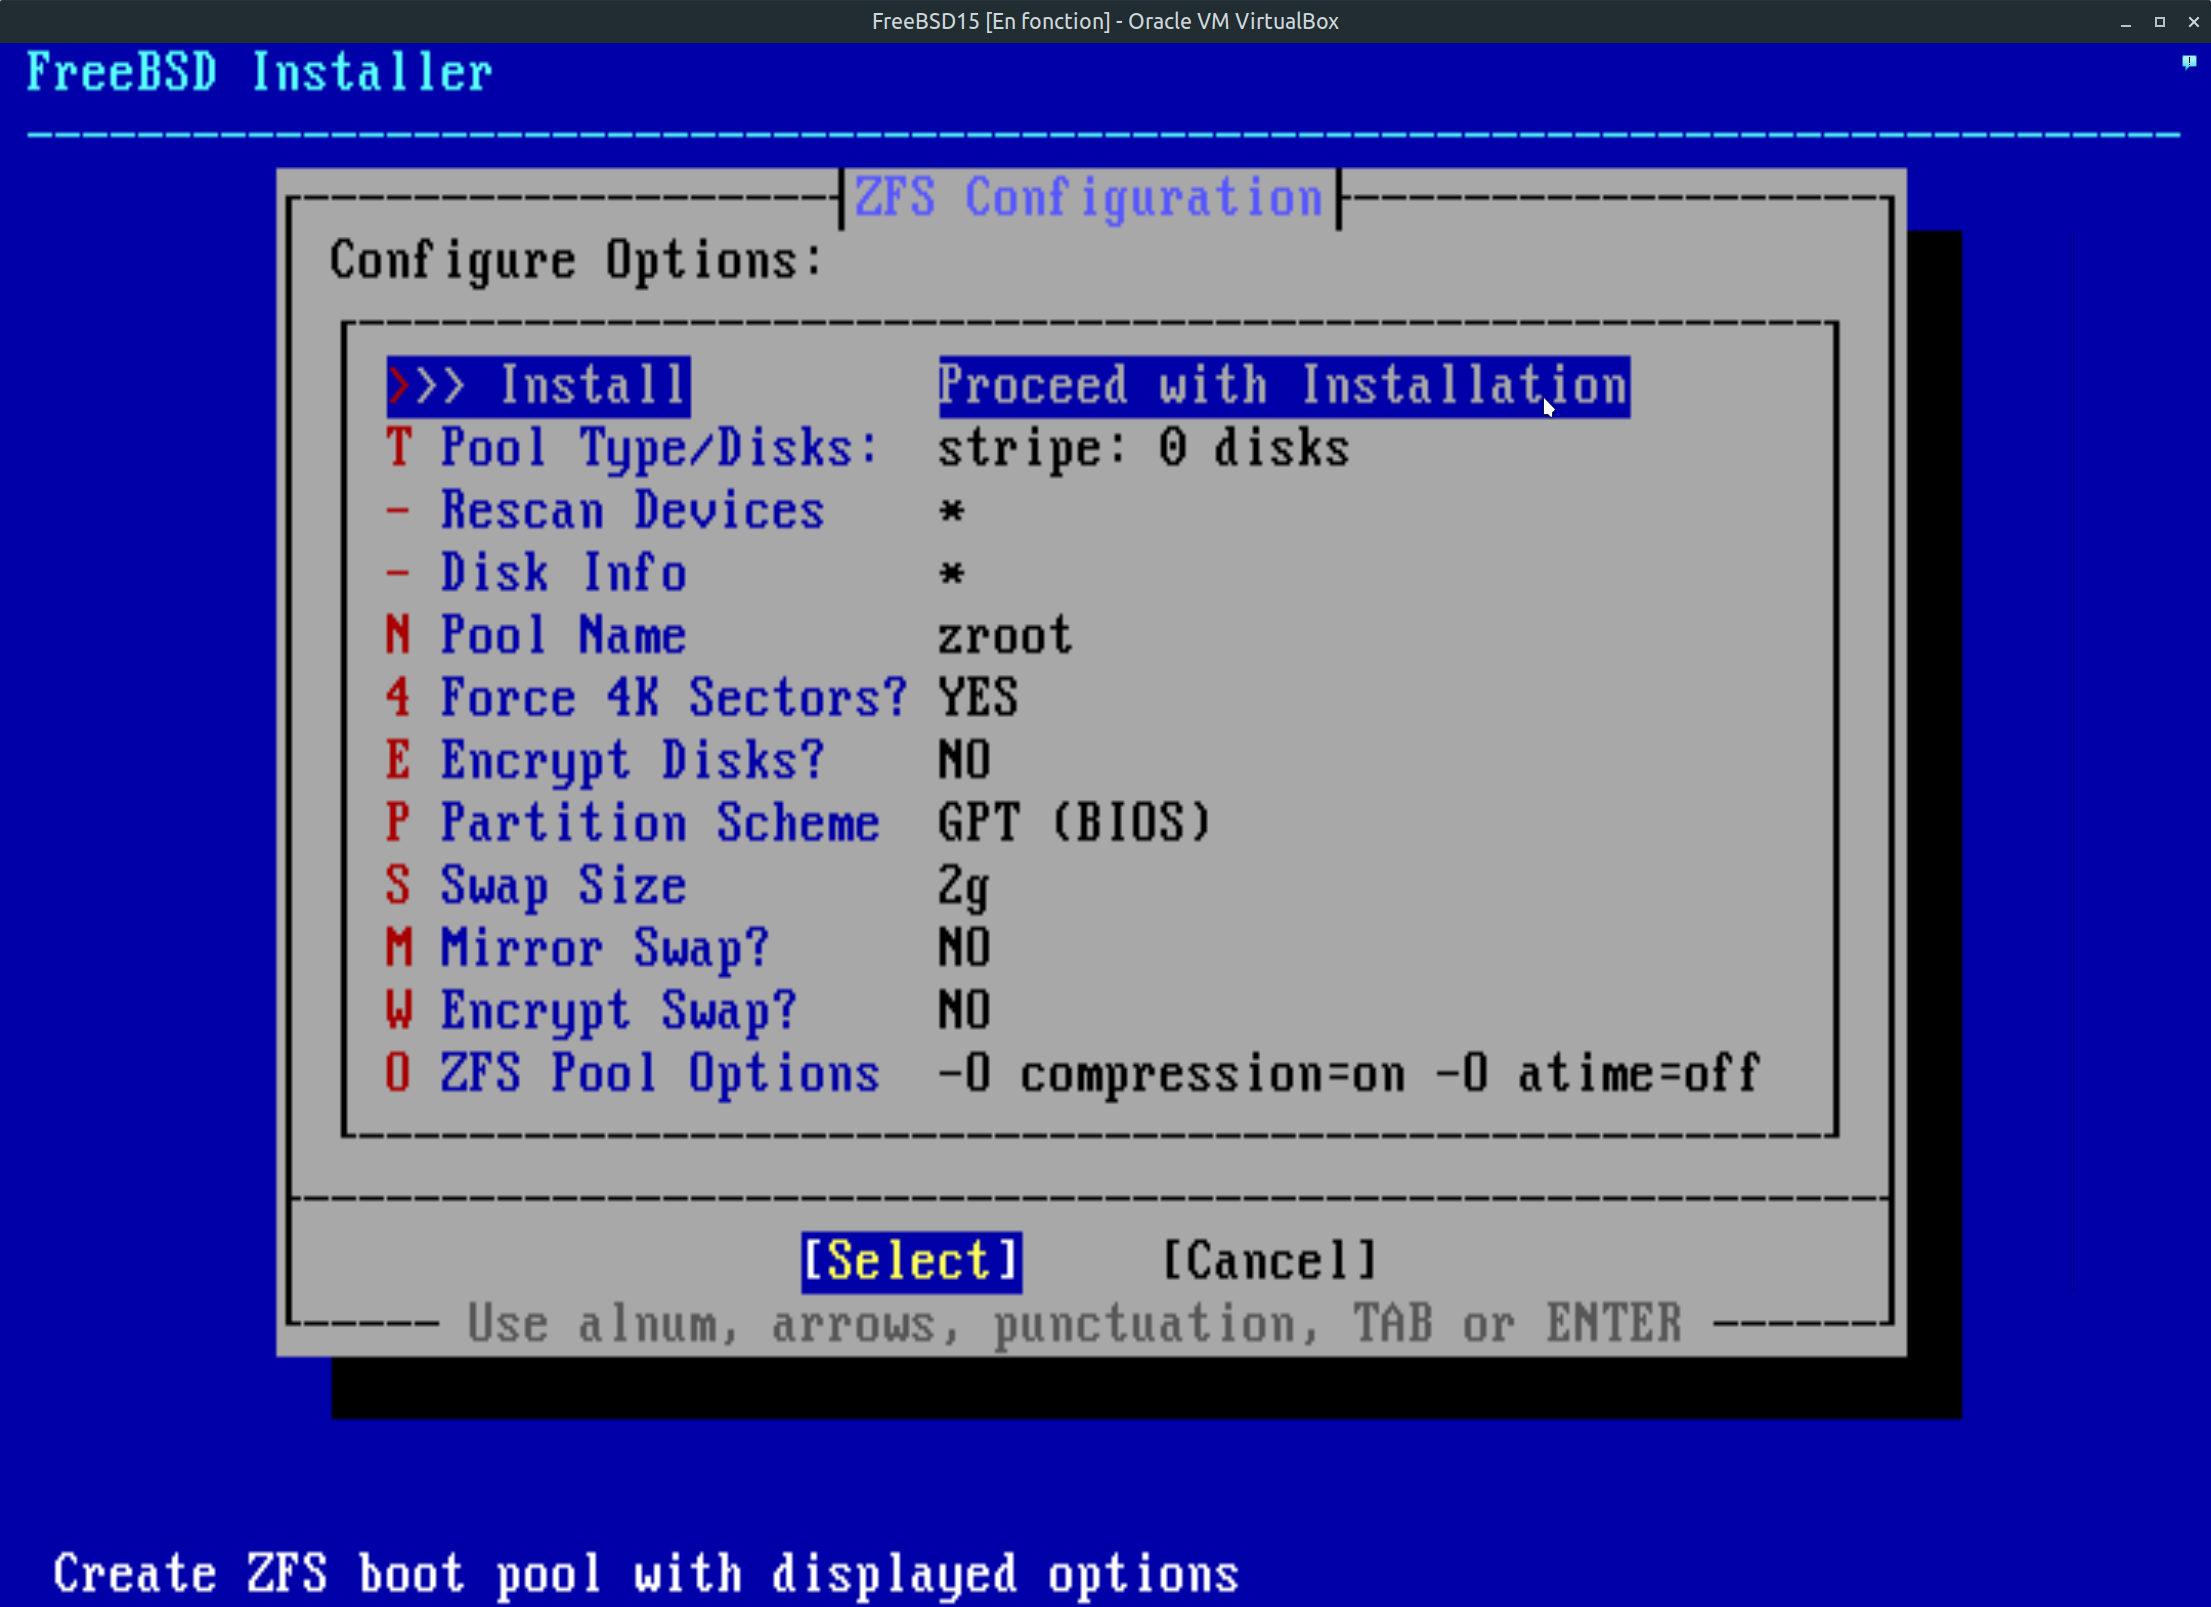2211x1607 pixels.
Task: Click the VirtualBox notification icon top-right
Action: [x=2188, y=62]
